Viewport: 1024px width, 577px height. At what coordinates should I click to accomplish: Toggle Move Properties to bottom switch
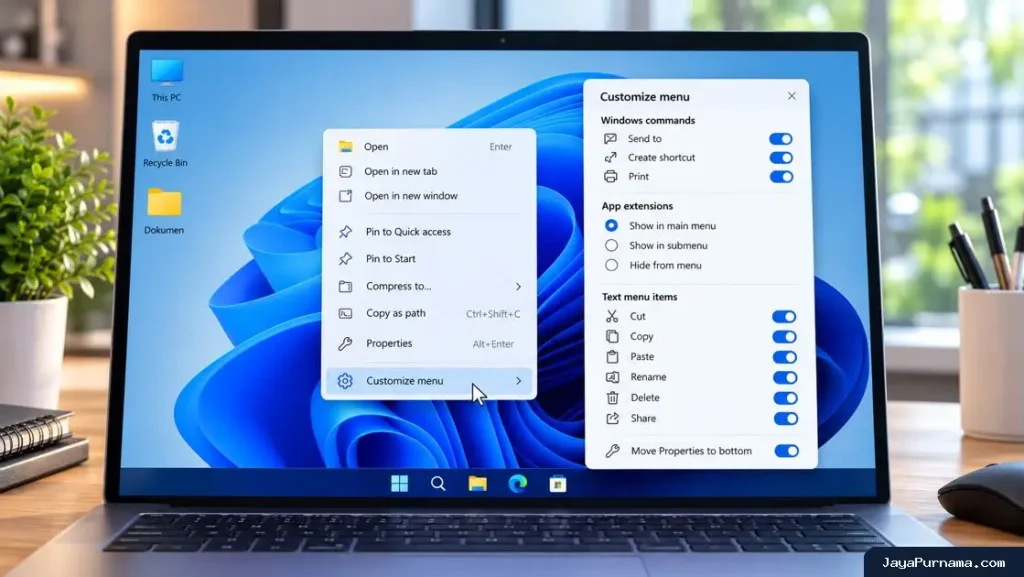[786, 451]
